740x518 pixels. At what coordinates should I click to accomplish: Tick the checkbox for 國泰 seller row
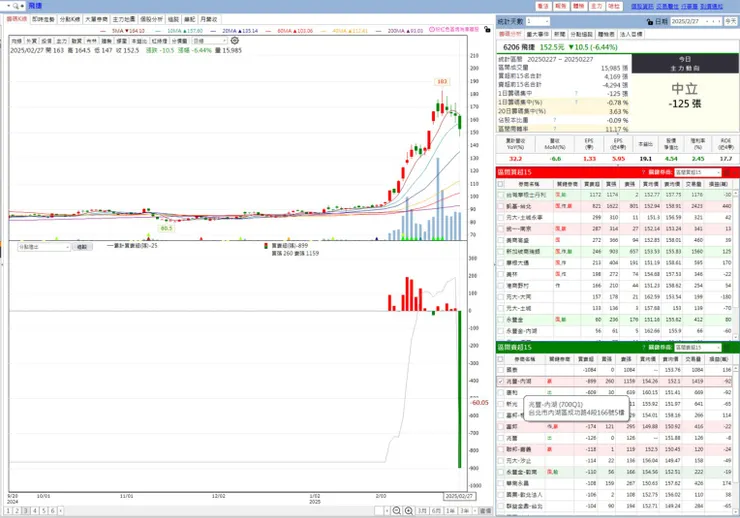[x=501, y=370]
